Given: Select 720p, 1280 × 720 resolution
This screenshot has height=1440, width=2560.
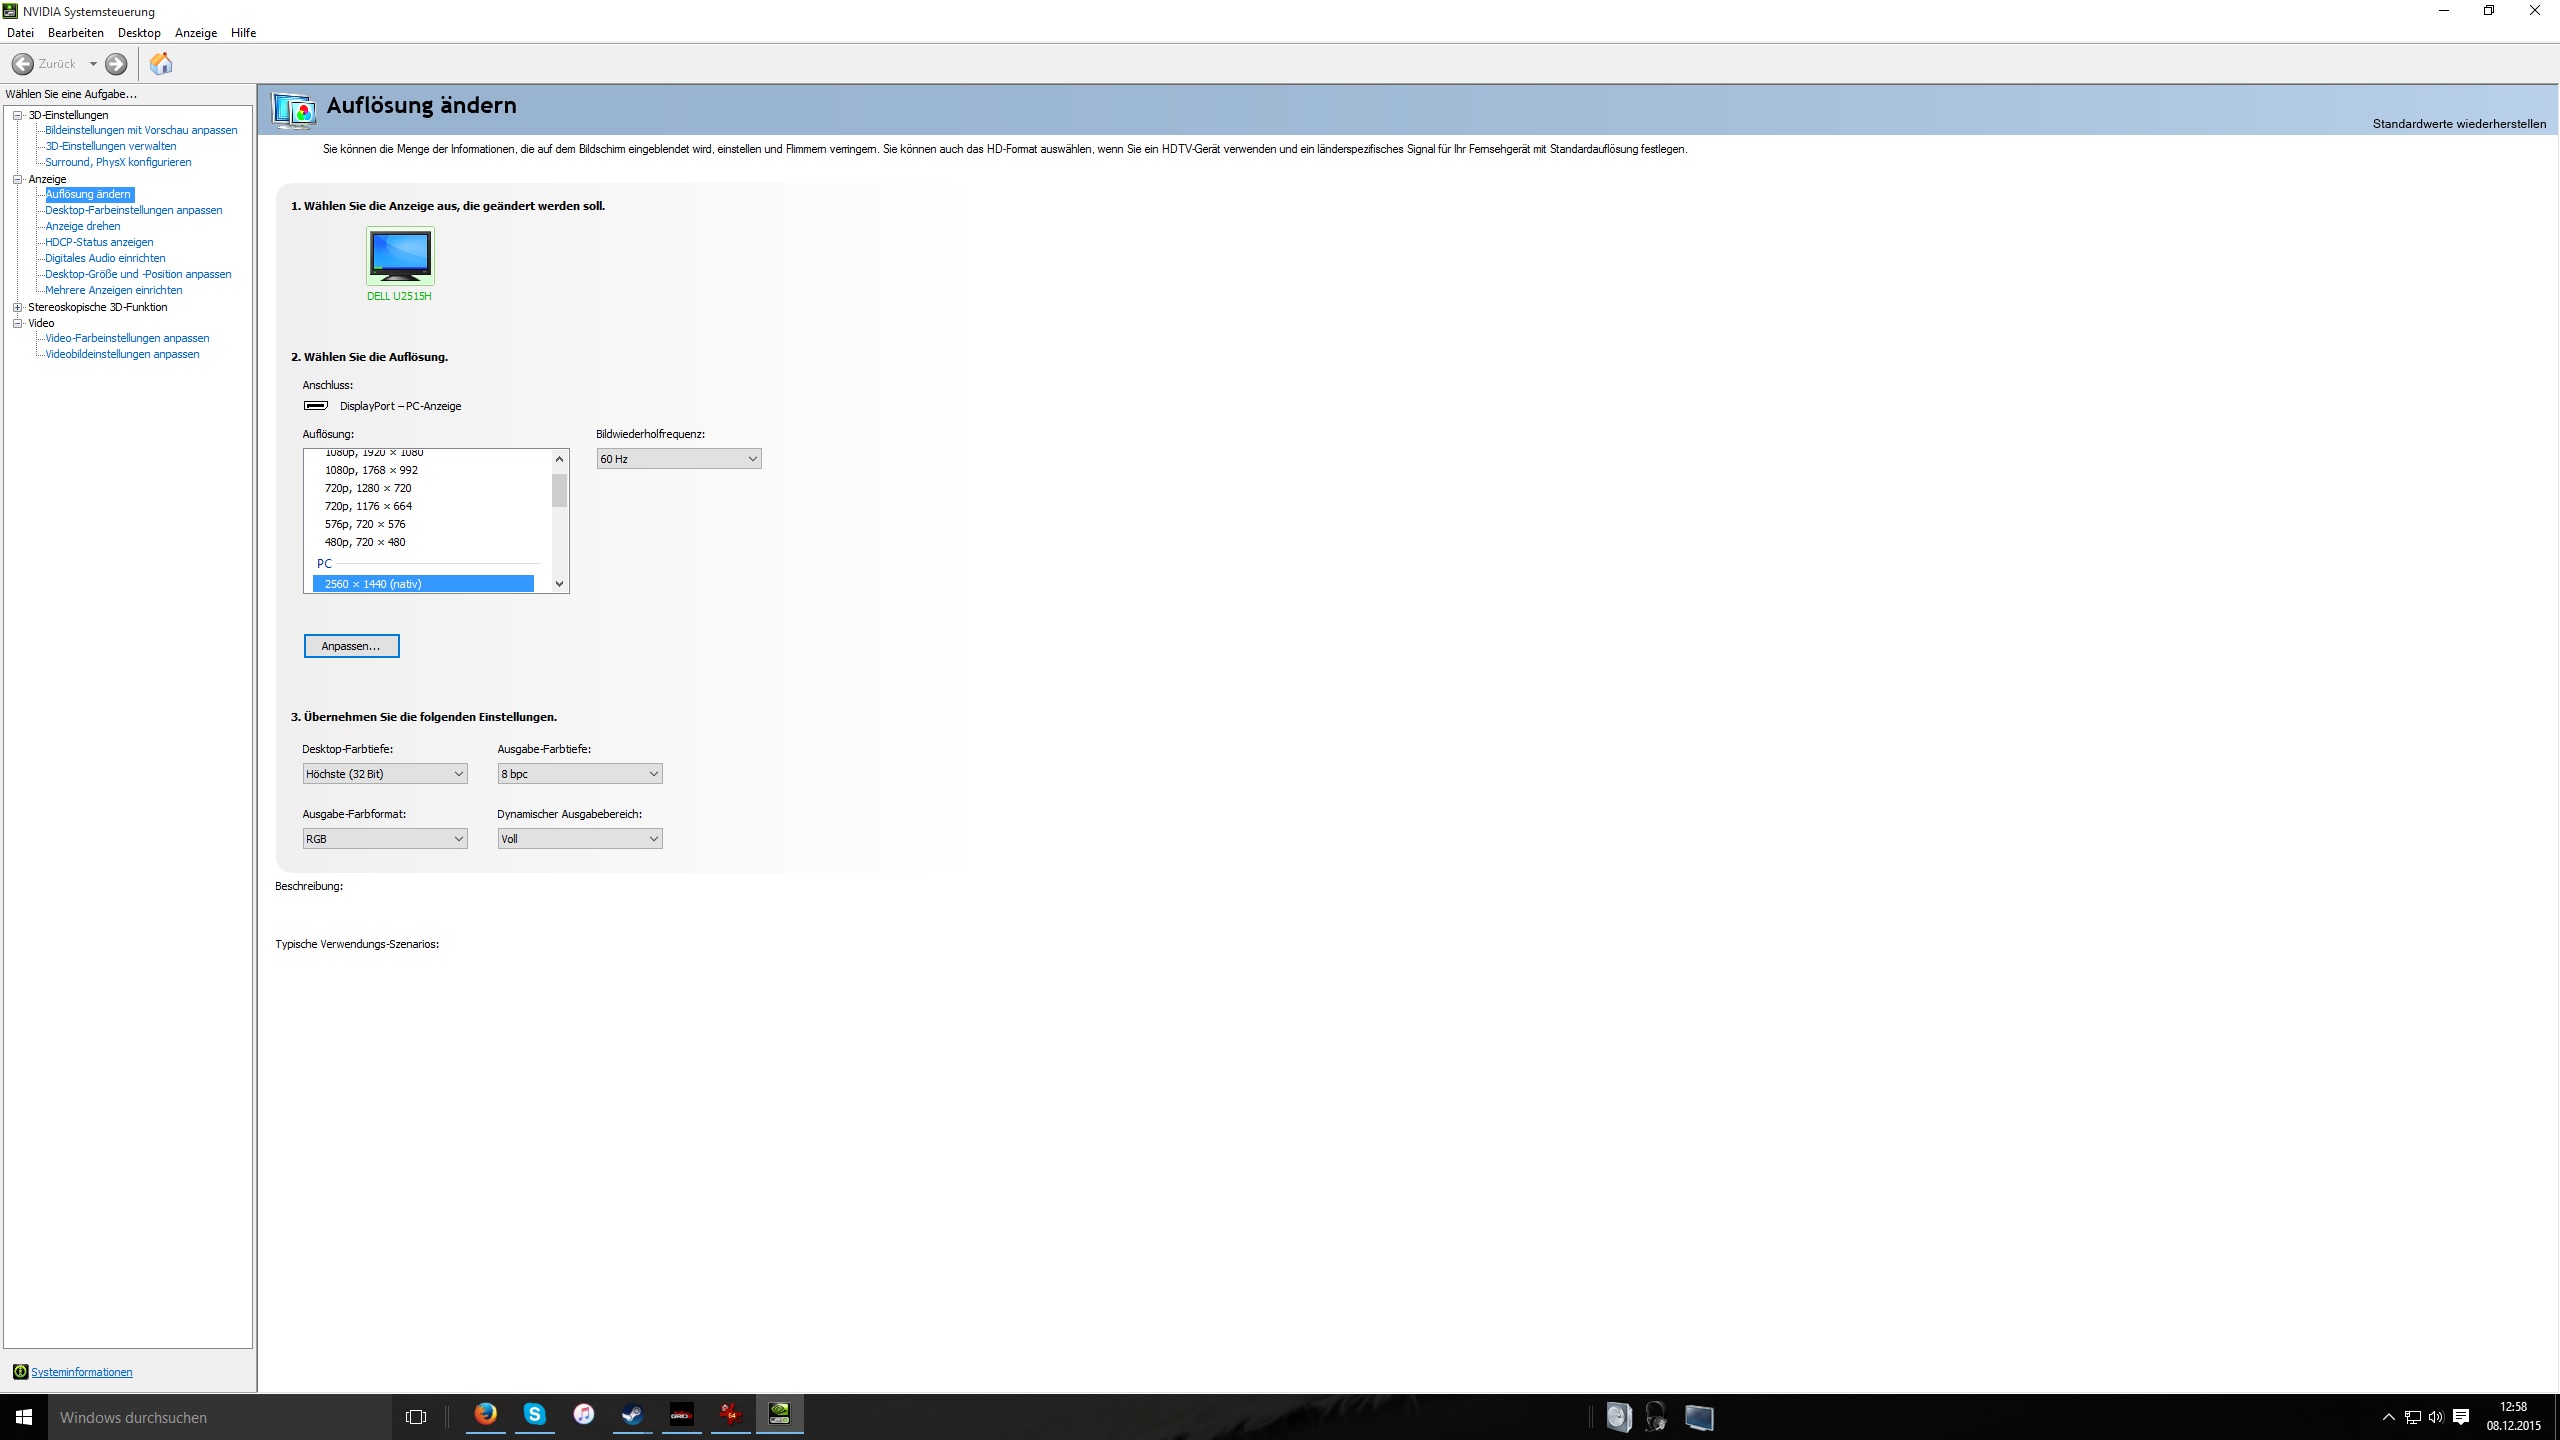Looking at the screenshot, I should tap(368, 488).
